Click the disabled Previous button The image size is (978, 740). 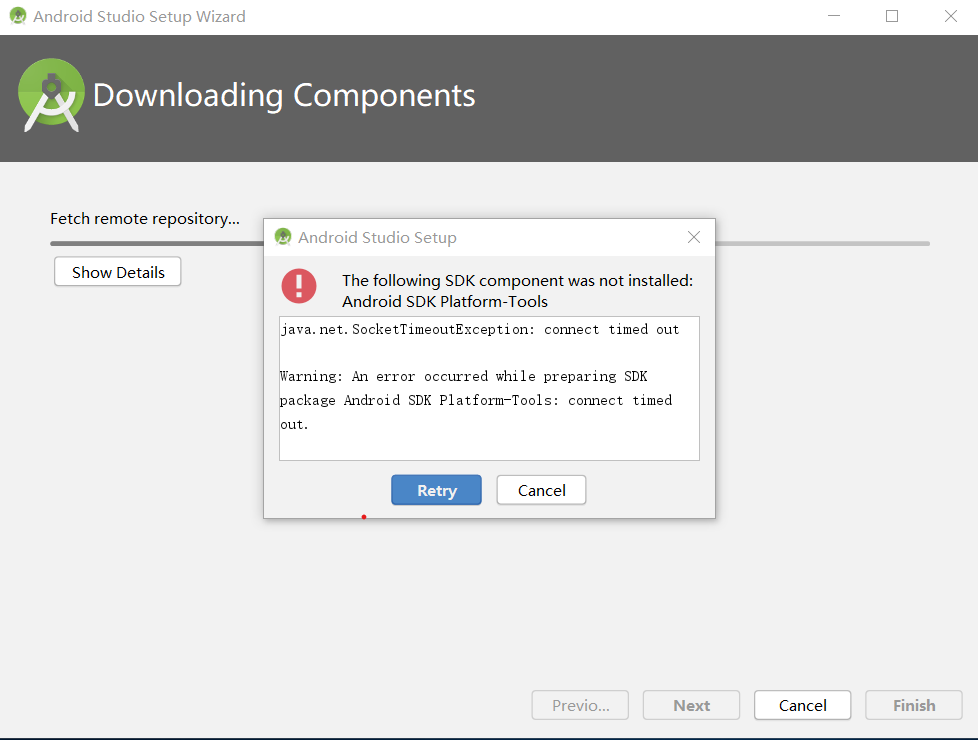pyautogui.click(x=580, y=705)
